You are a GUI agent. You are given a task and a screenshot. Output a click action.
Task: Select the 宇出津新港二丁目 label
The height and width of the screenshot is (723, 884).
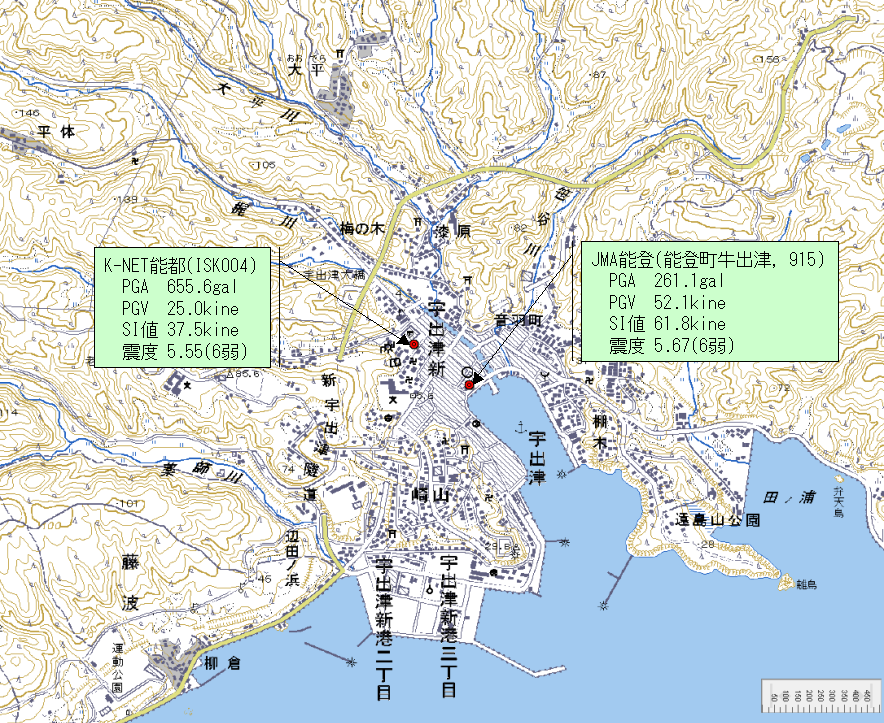click(x=385, y=629)
